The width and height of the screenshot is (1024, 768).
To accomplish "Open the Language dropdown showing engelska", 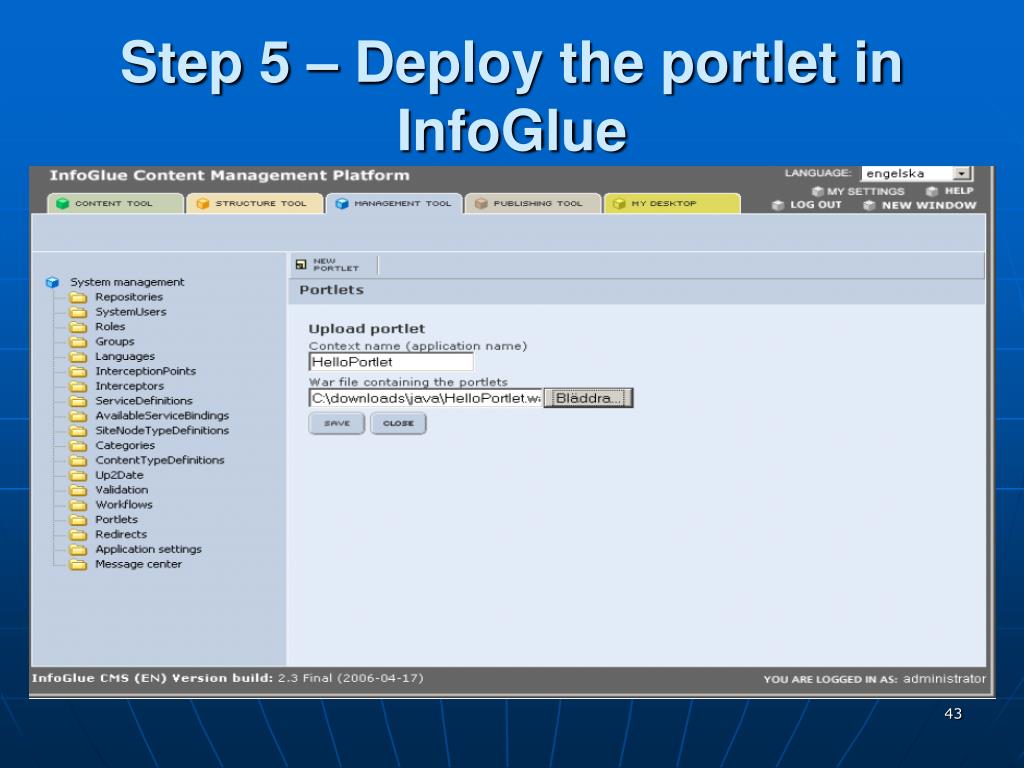I will pyautogui.click(x=917, y=174).
